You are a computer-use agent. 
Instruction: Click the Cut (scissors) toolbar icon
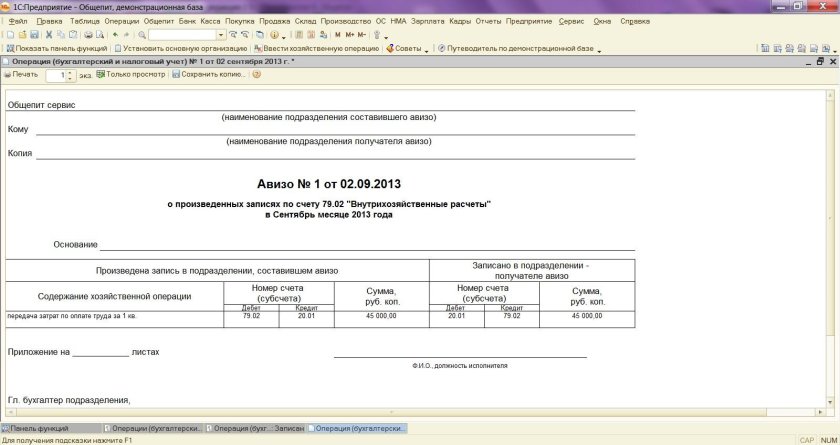(49, 35)
